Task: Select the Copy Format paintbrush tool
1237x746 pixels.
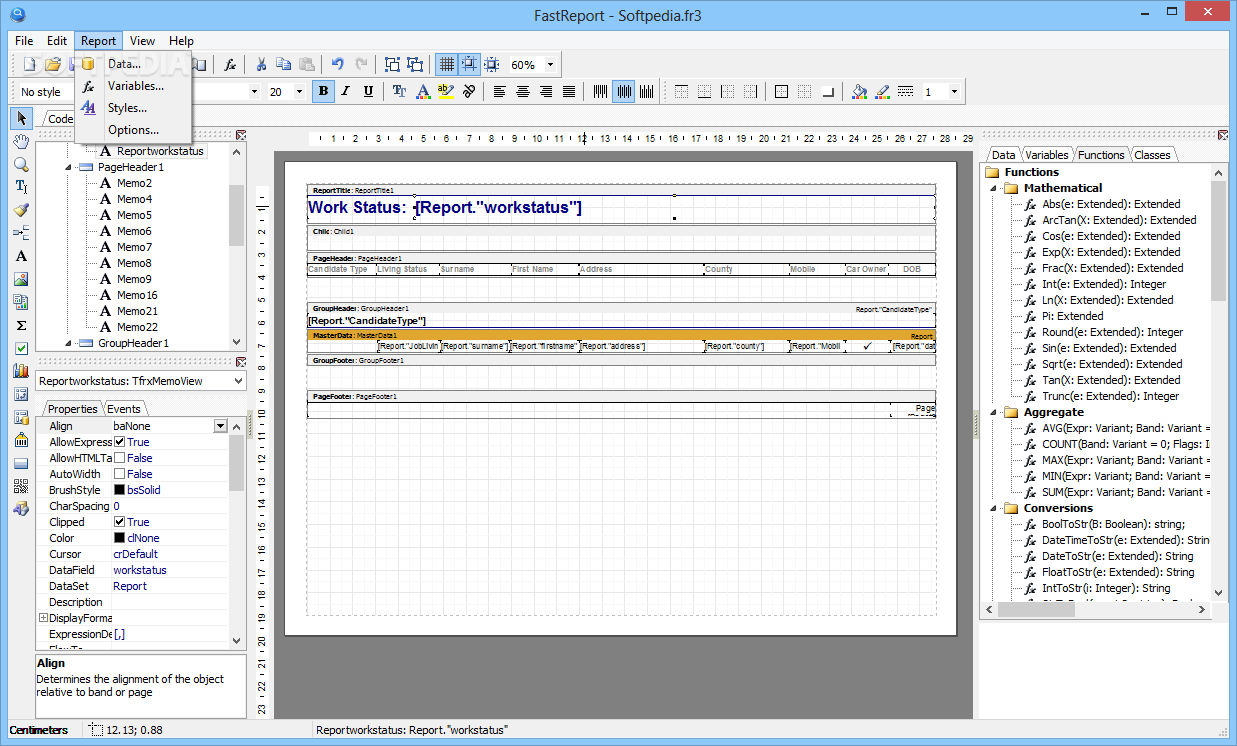Action: point(21,210)
